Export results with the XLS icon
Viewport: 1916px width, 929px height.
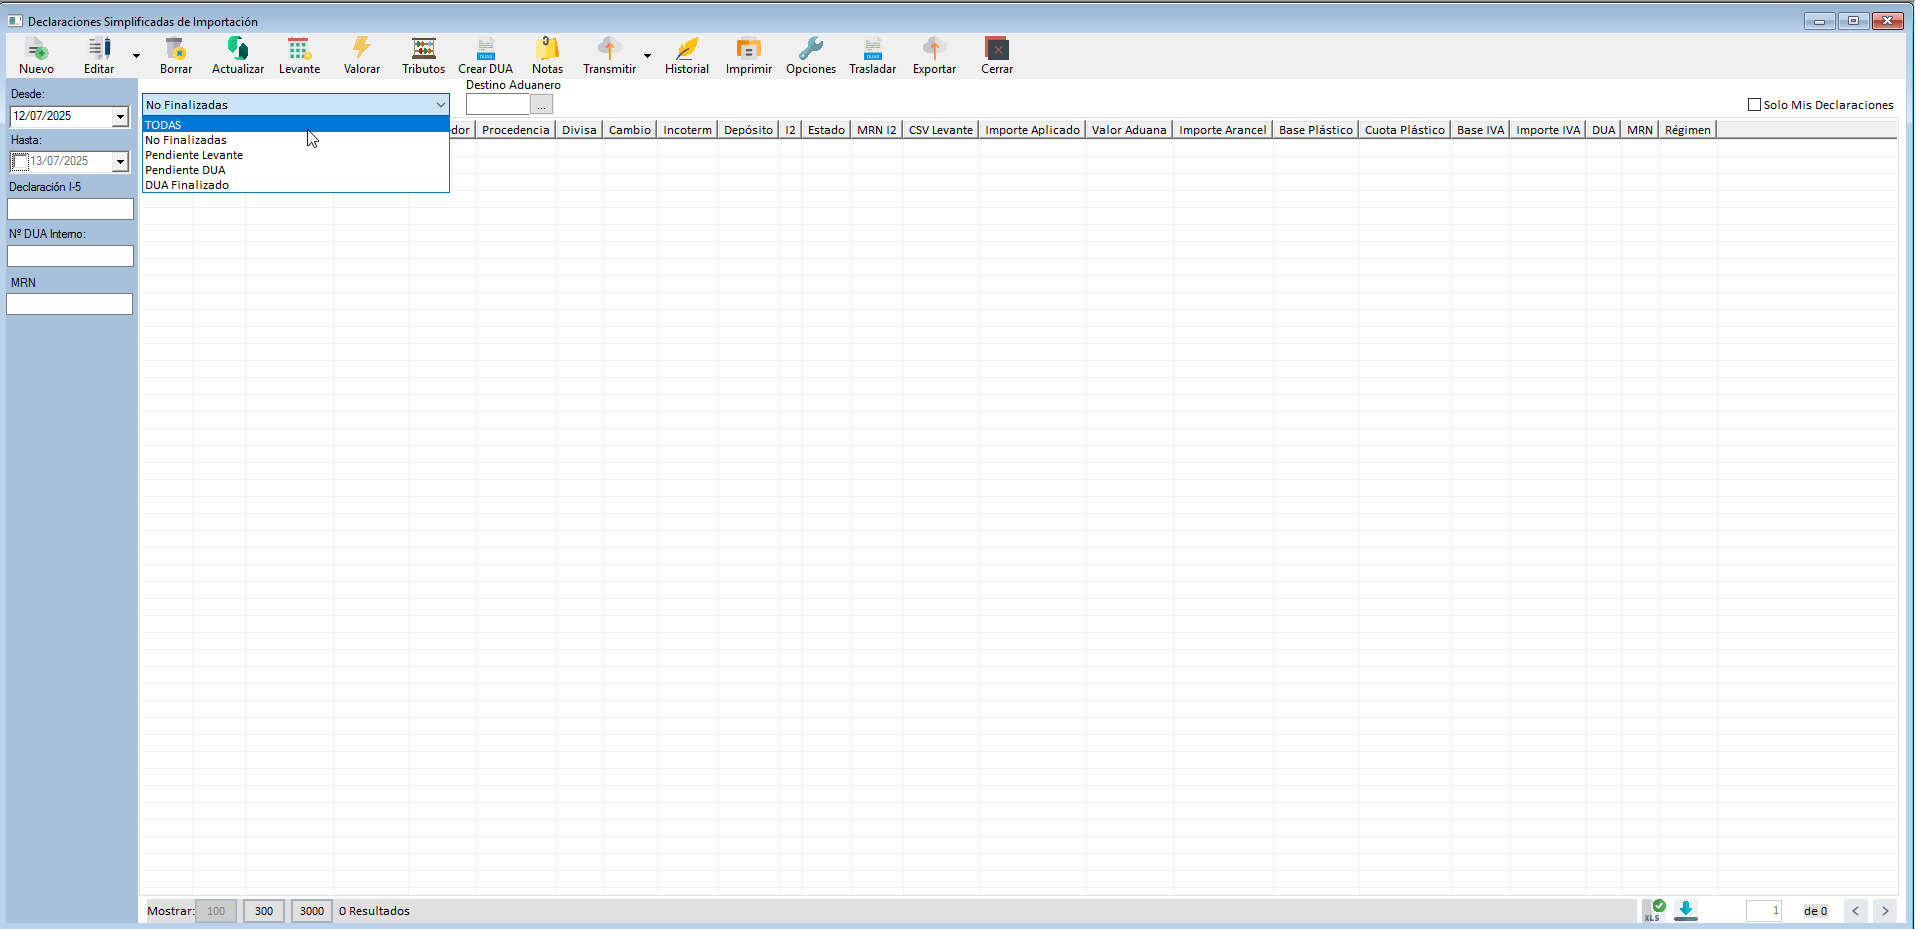1654,910
